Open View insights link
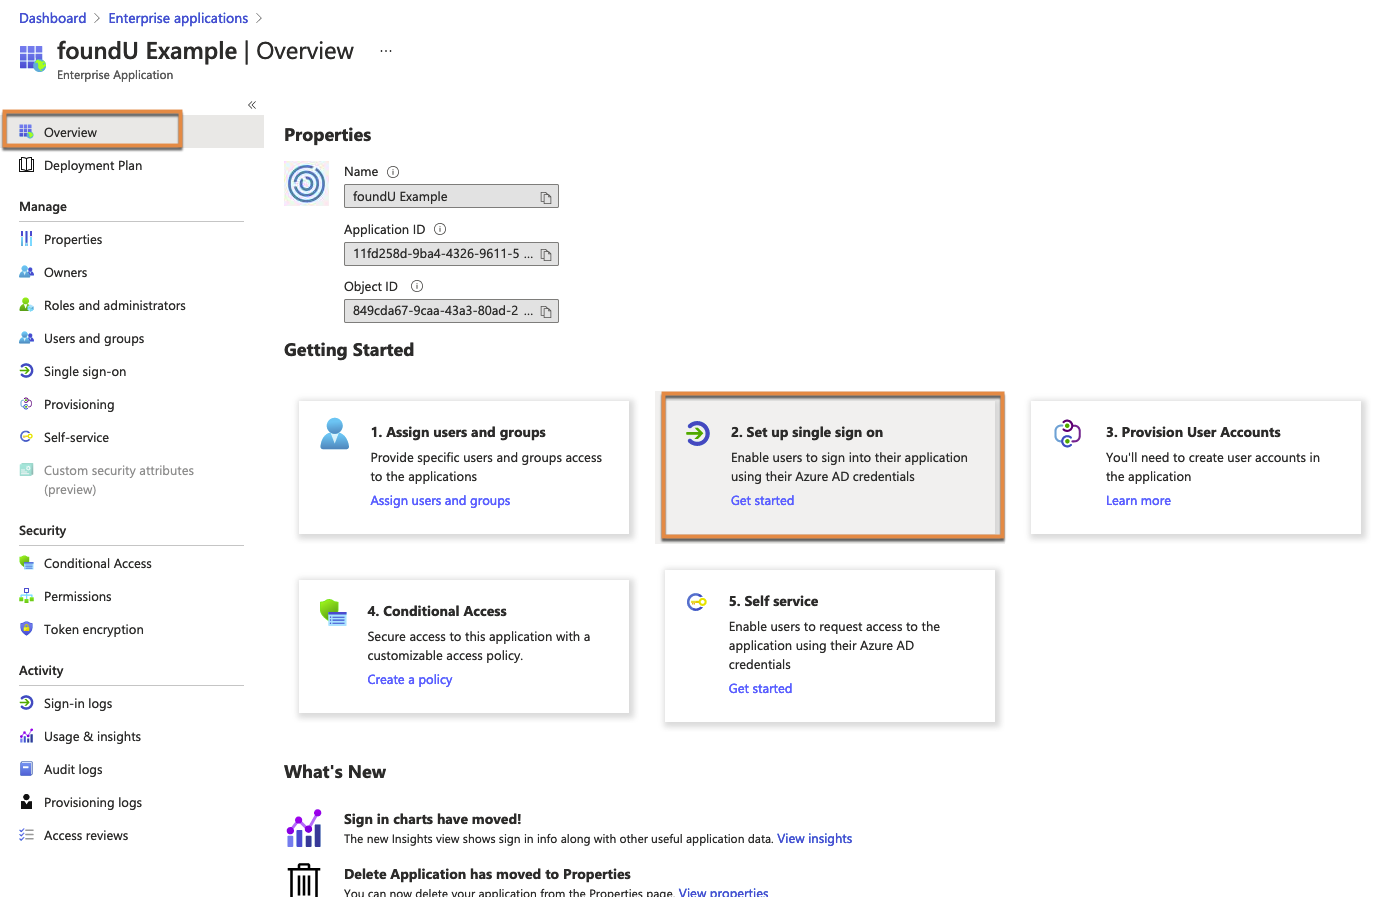 [x=814, y=839]
